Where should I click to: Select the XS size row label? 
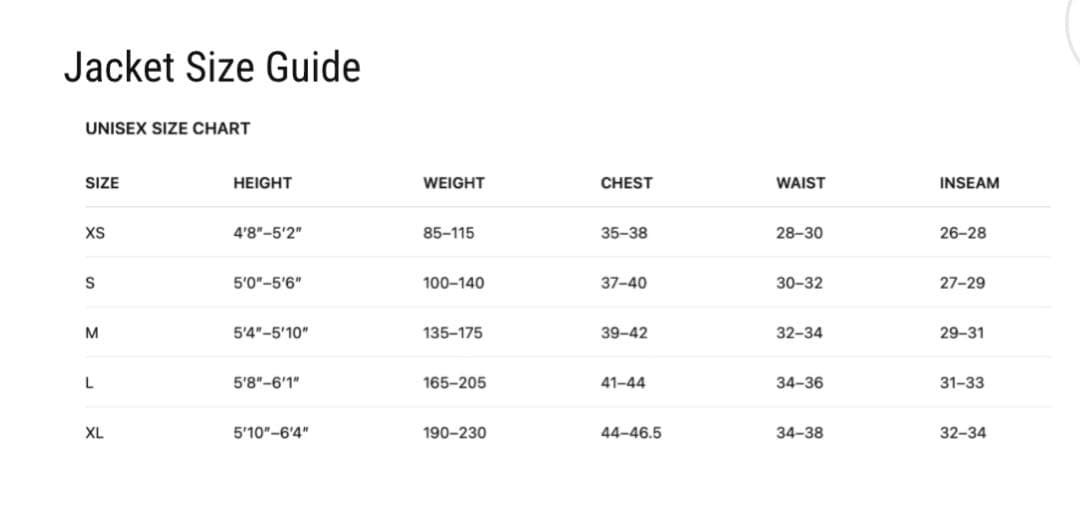click(x=95, y=233)
